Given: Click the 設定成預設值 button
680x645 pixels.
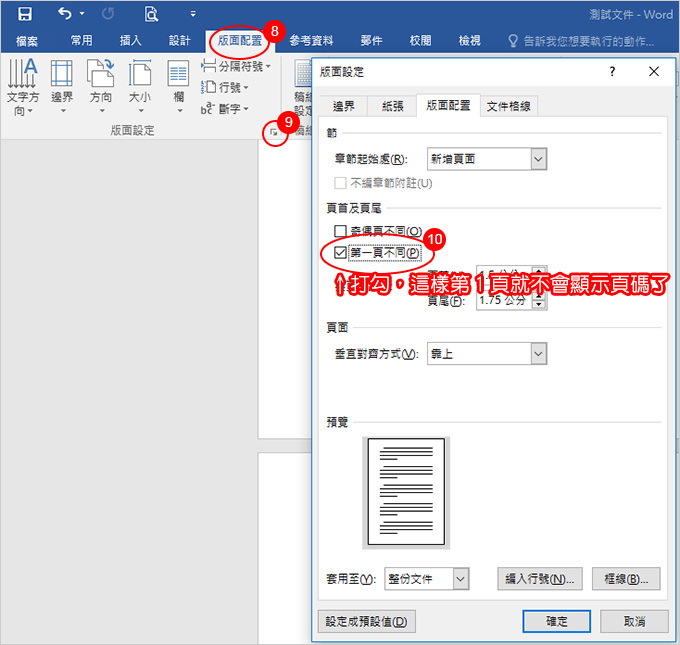Looking at the screenshot, I should pos(366,622).
